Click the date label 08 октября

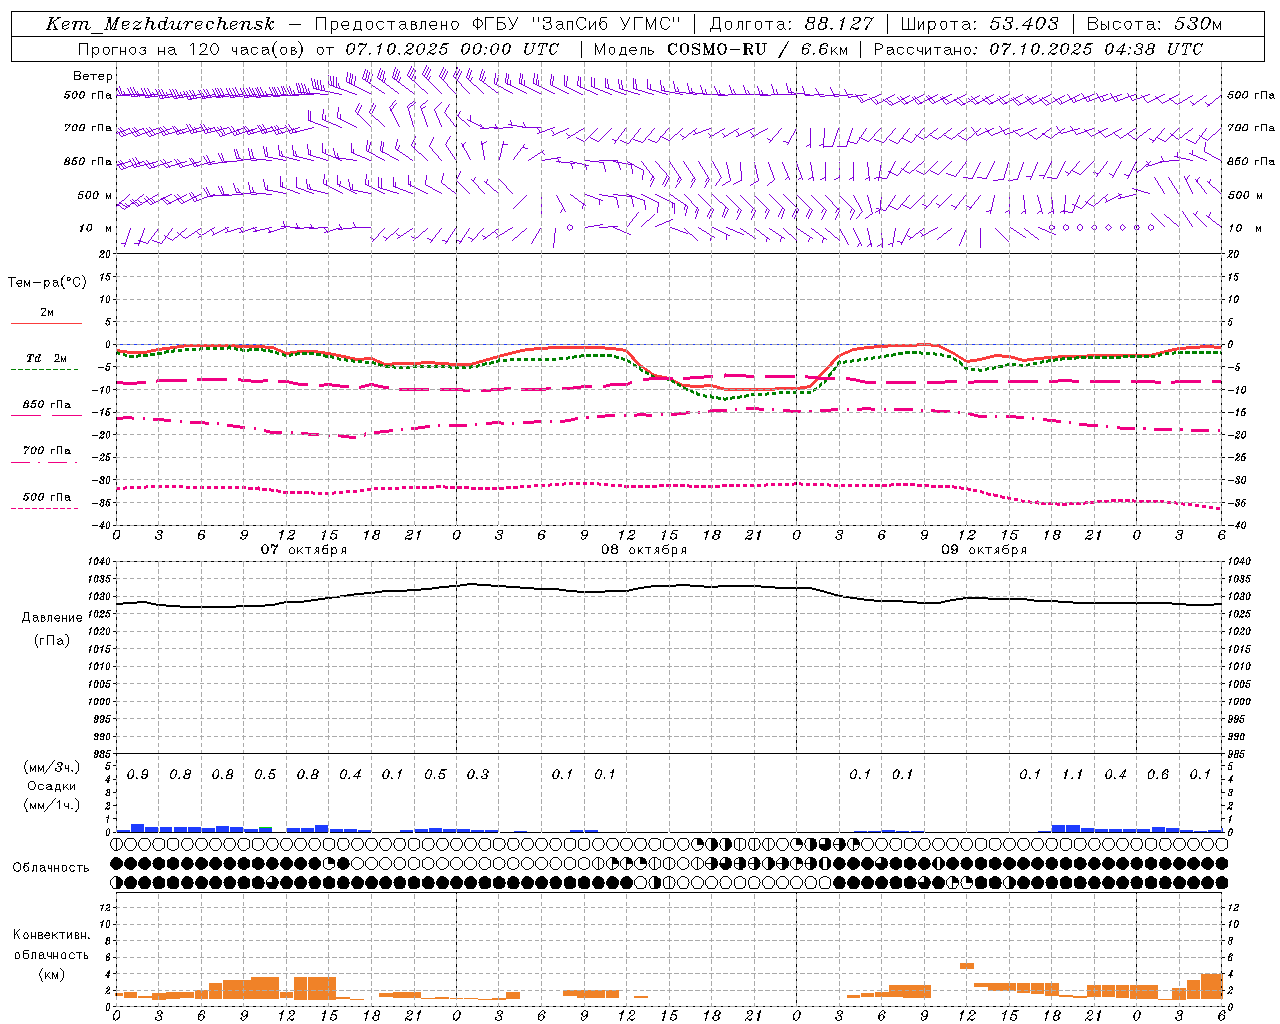[644, 550]
